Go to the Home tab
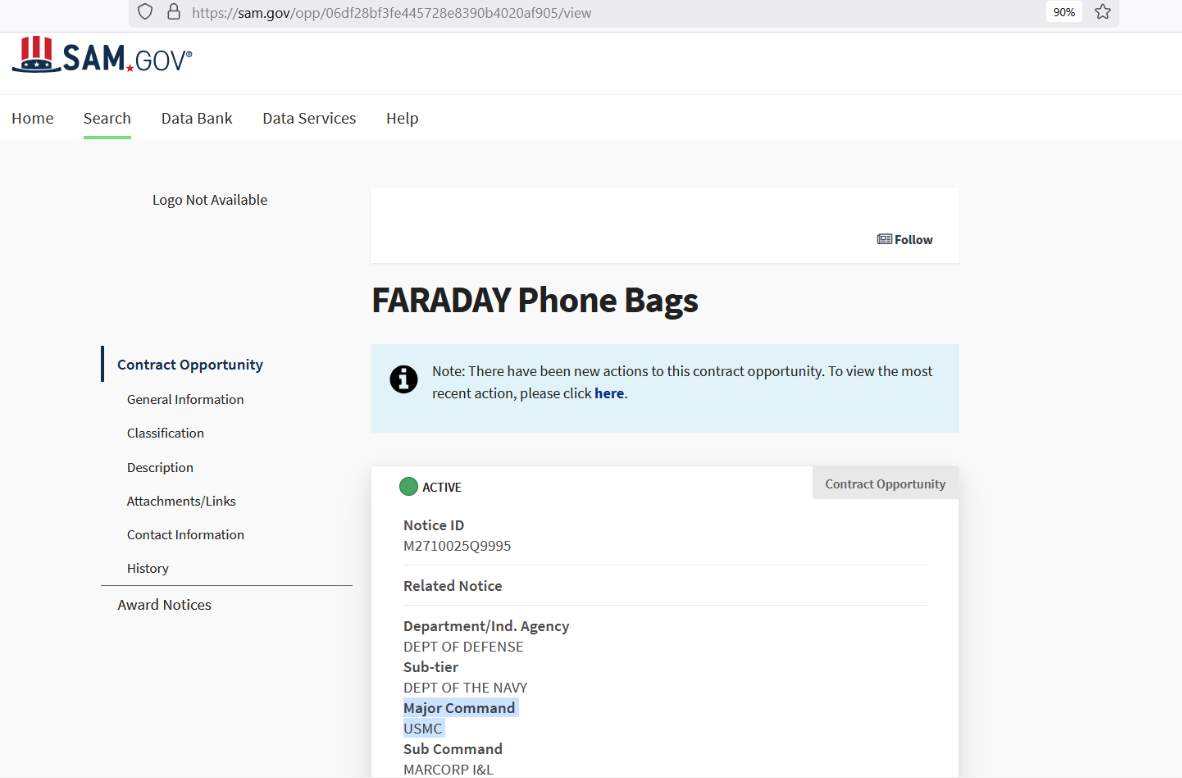Viewport: 1182px width, 778px height. (32, 118)
